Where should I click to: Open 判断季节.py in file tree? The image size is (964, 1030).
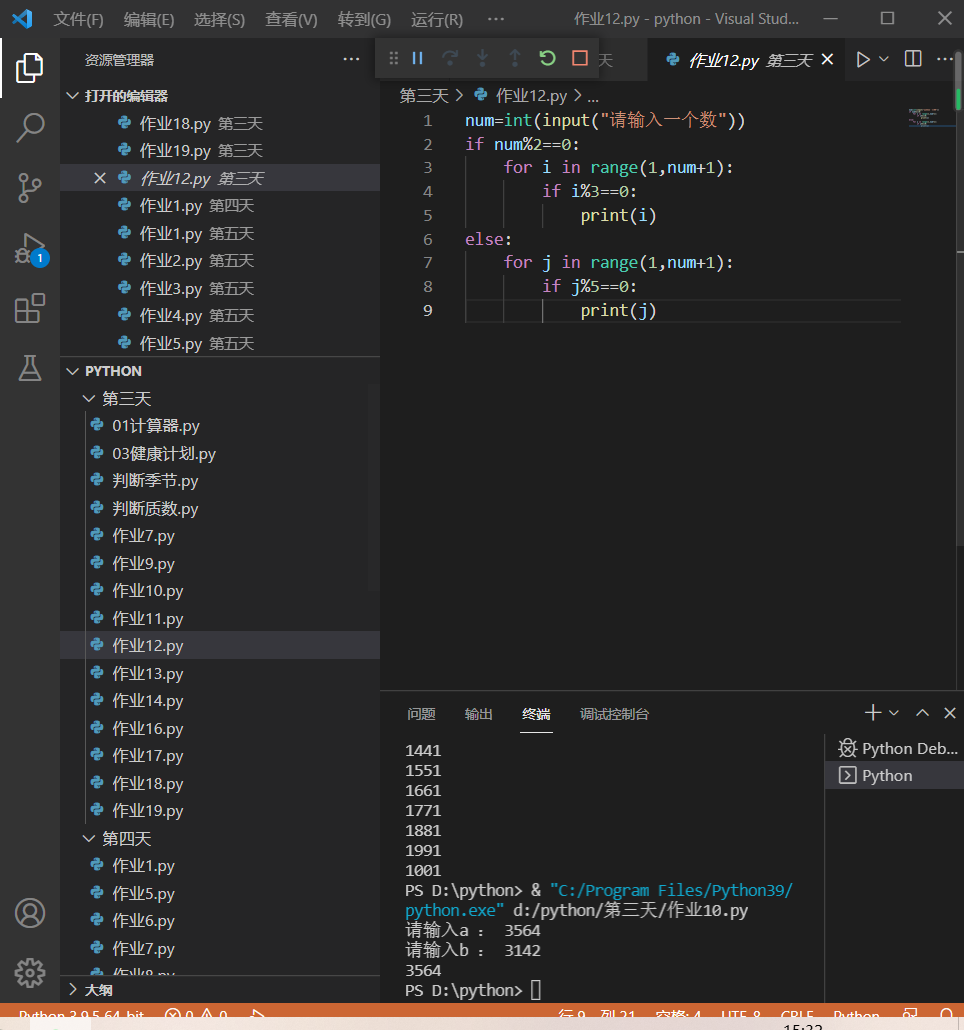(x=220, y=481)
